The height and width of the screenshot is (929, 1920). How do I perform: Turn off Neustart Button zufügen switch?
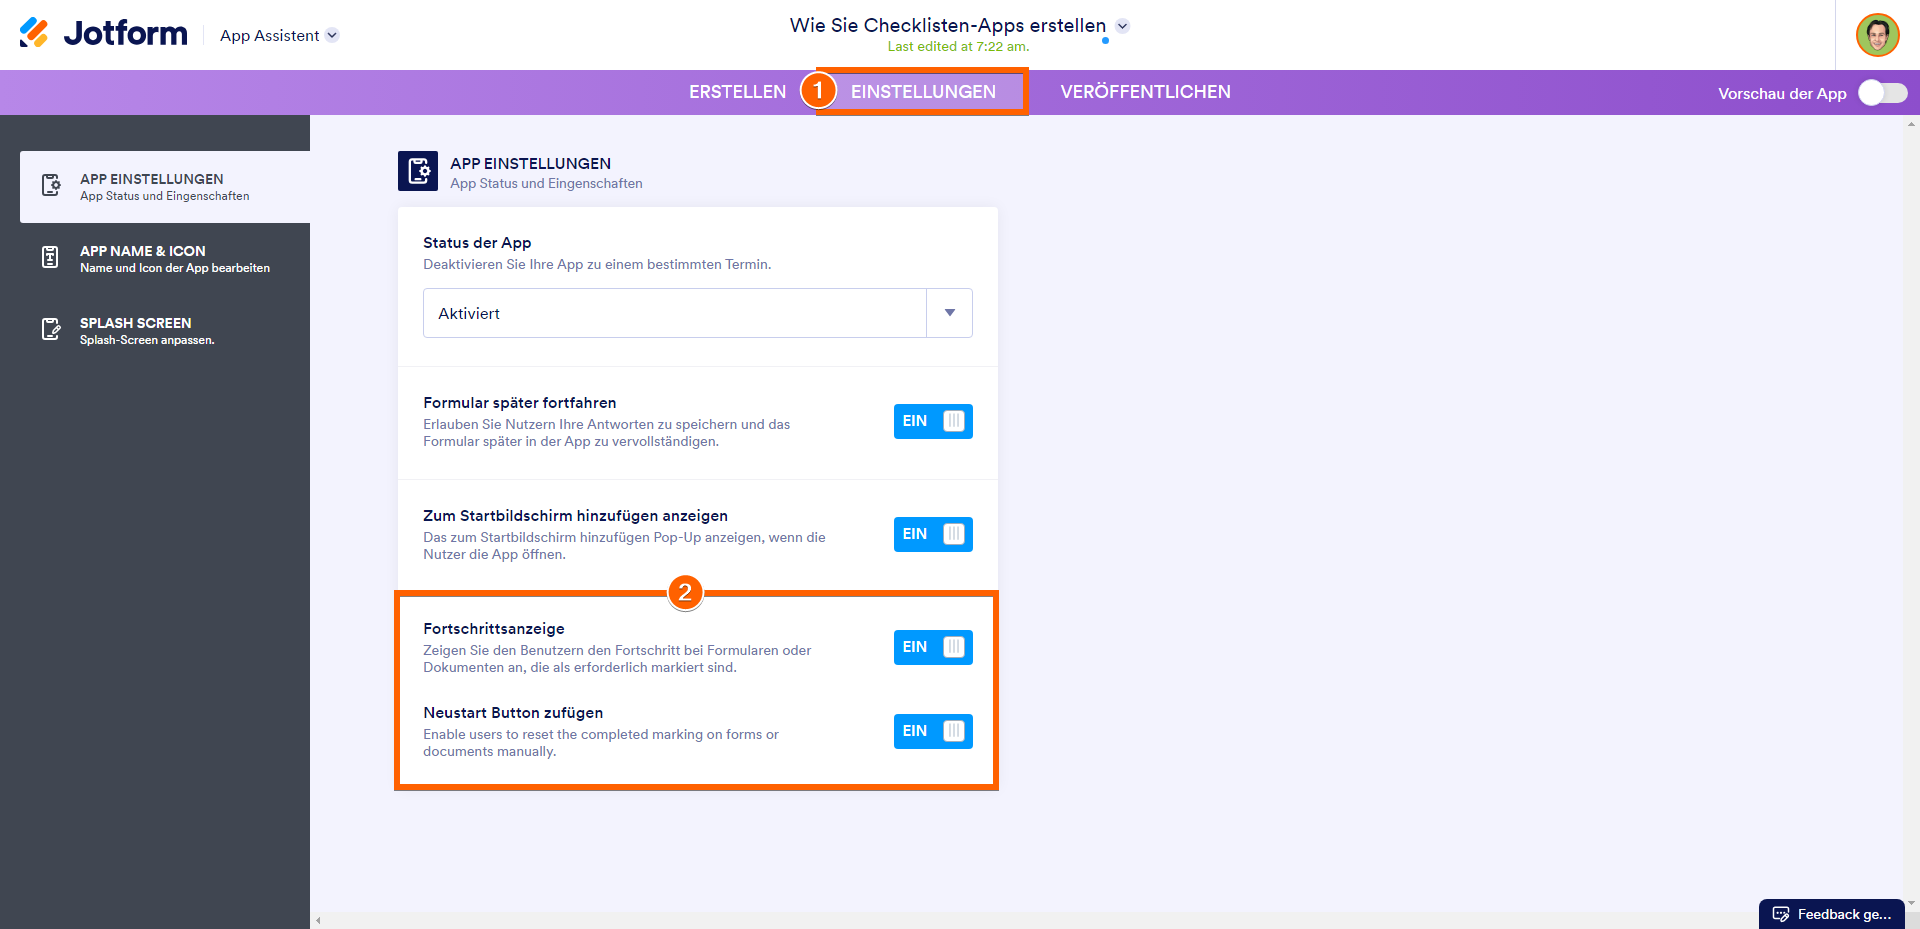click(x=932, y=731)
